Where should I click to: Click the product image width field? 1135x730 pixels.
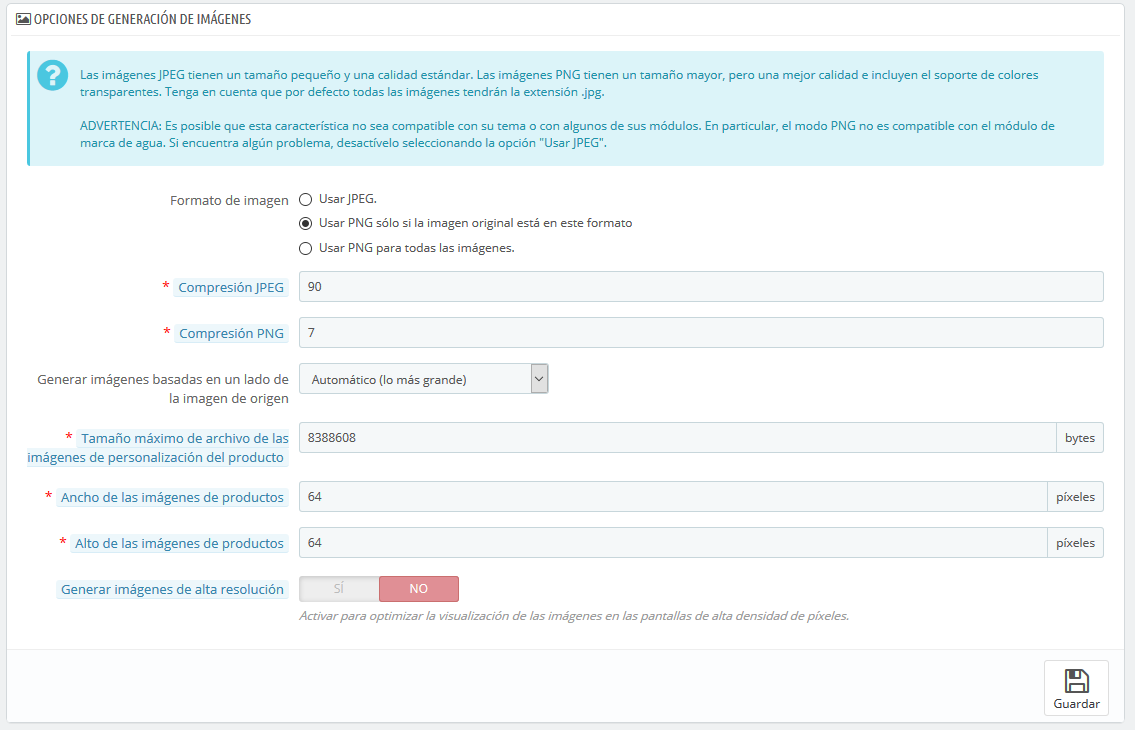[673, 497]
